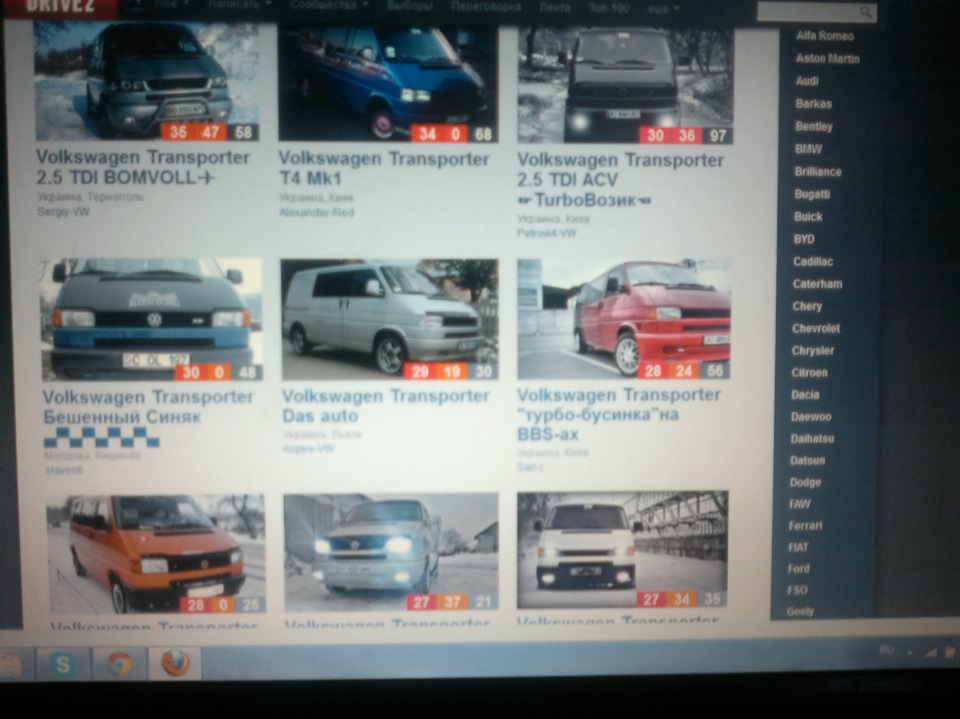Viewport: 960px width, 719px height.
Task: Select Aston Martin in brand sidebar
Action: 827,59
